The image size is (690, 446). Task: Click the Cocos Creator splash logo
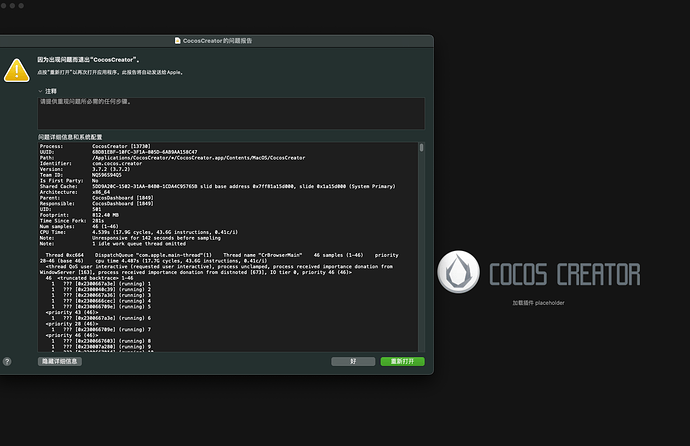point(459,272)
